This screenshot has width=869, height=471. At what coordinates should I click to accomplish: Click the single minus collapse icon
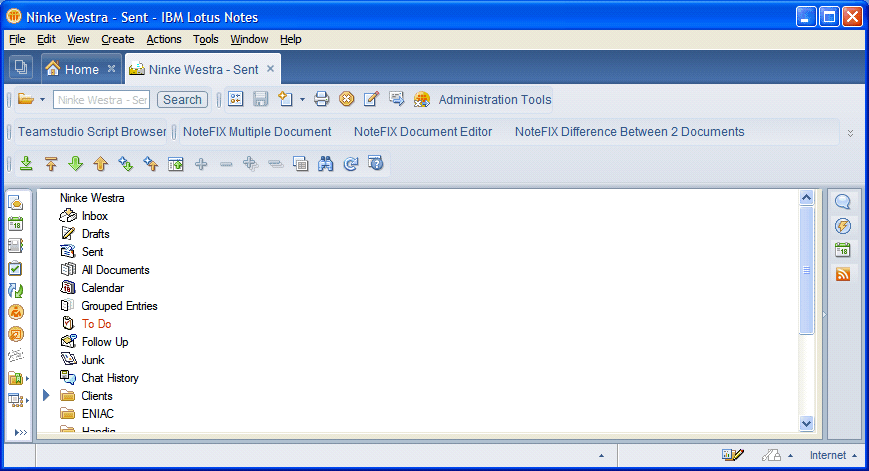(x=226, y=164)
